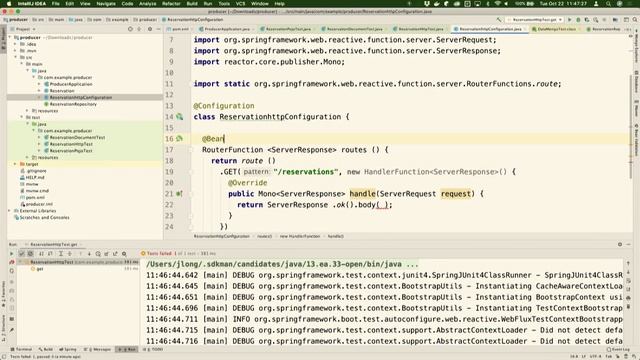640x360 pixels.
Task: Open the Build tool window button
Action: [x=46, y=349]
